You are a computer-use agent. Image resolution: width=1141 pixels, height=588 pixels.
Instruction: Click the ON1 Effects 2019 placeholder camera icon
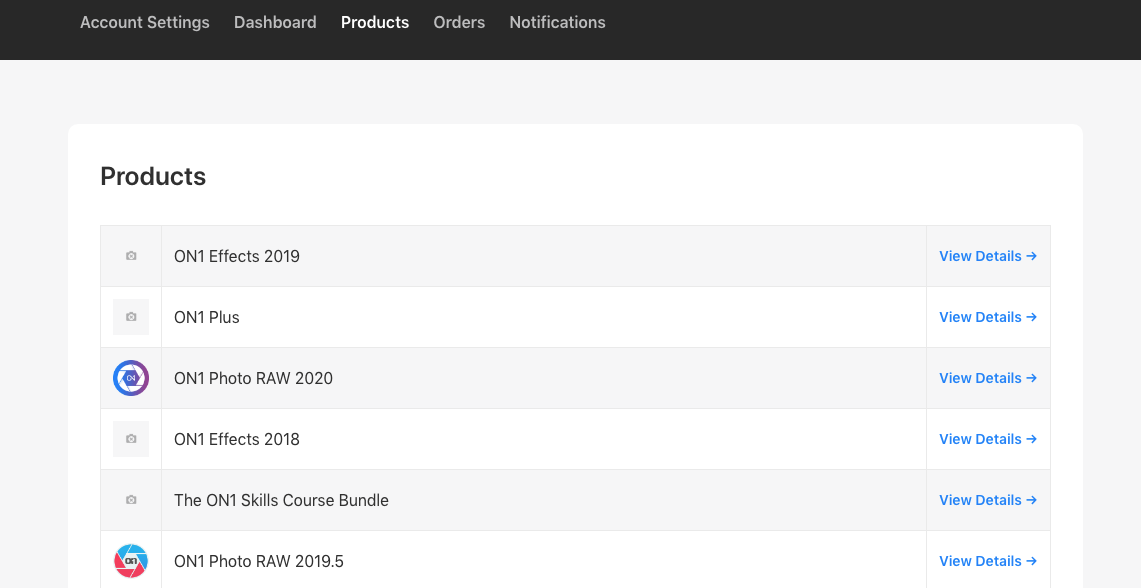pyautogui.click(x=131, y=256)
